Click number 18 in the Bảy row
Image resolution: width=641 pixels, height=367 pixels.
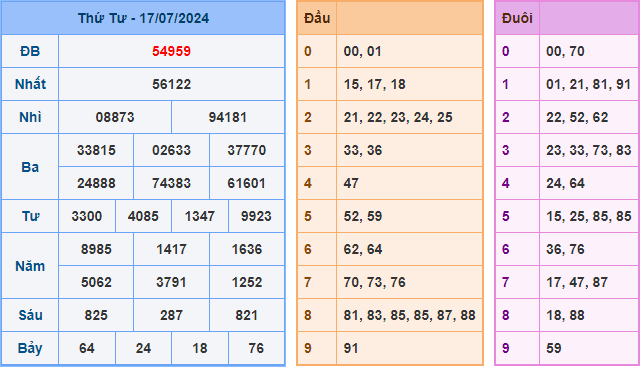click(199, 349)
